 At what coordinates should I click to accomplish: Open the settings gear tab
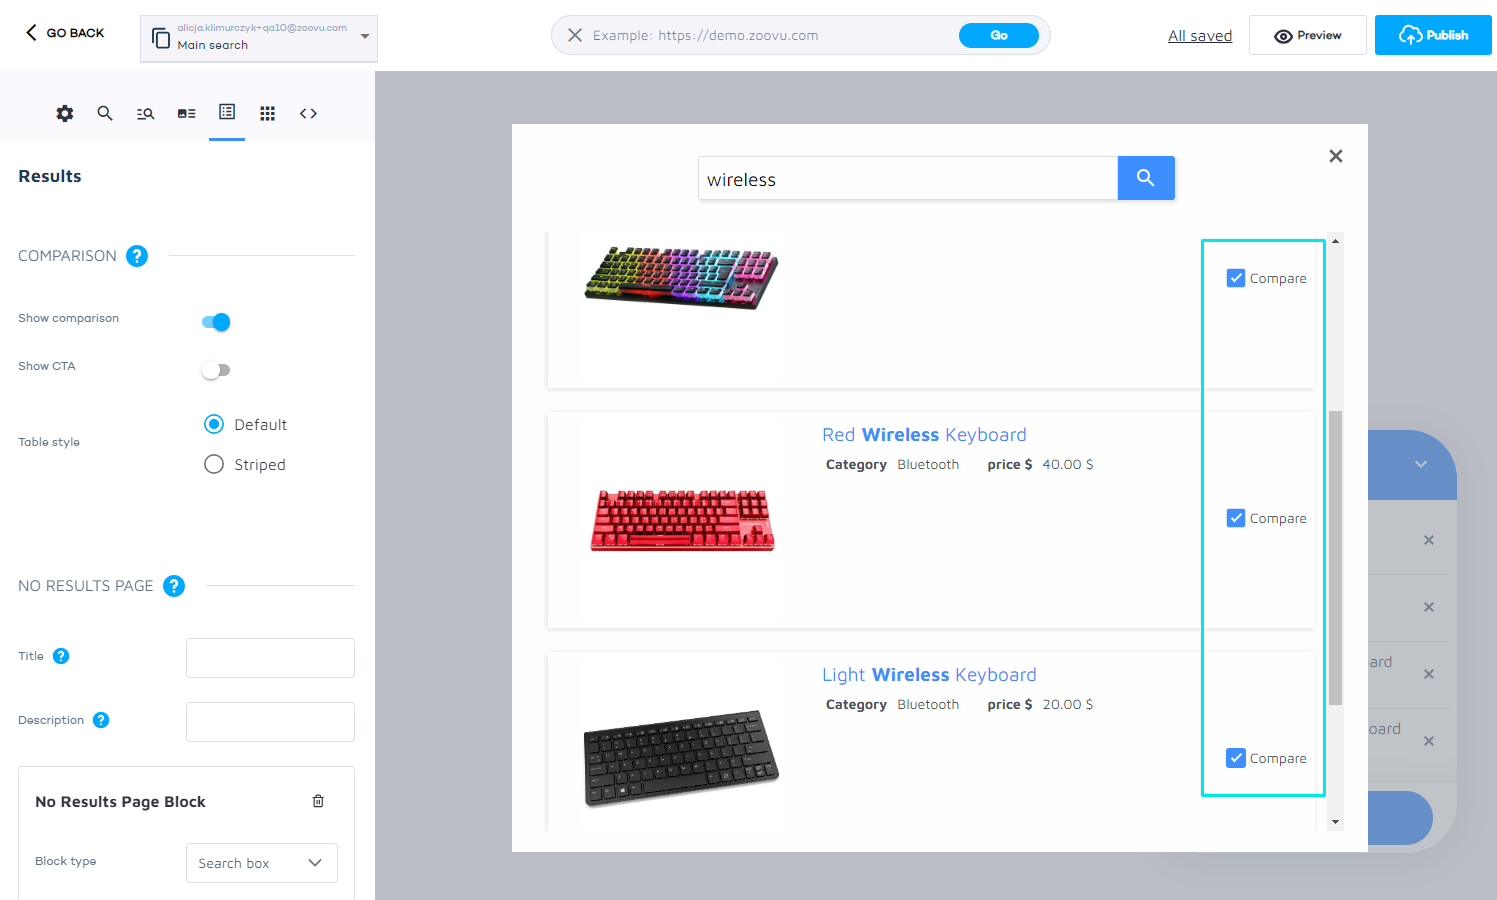(x=65, y=114)
